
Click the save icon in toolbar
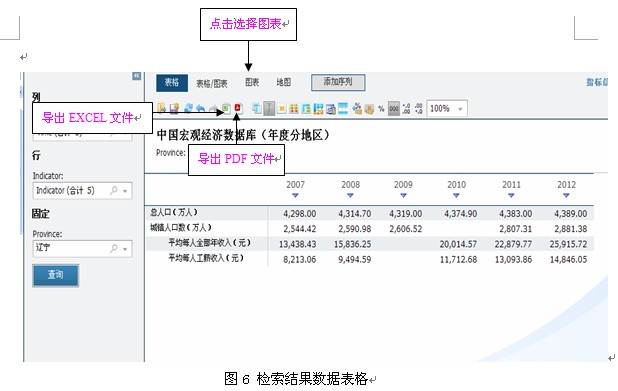click(175, 108)
